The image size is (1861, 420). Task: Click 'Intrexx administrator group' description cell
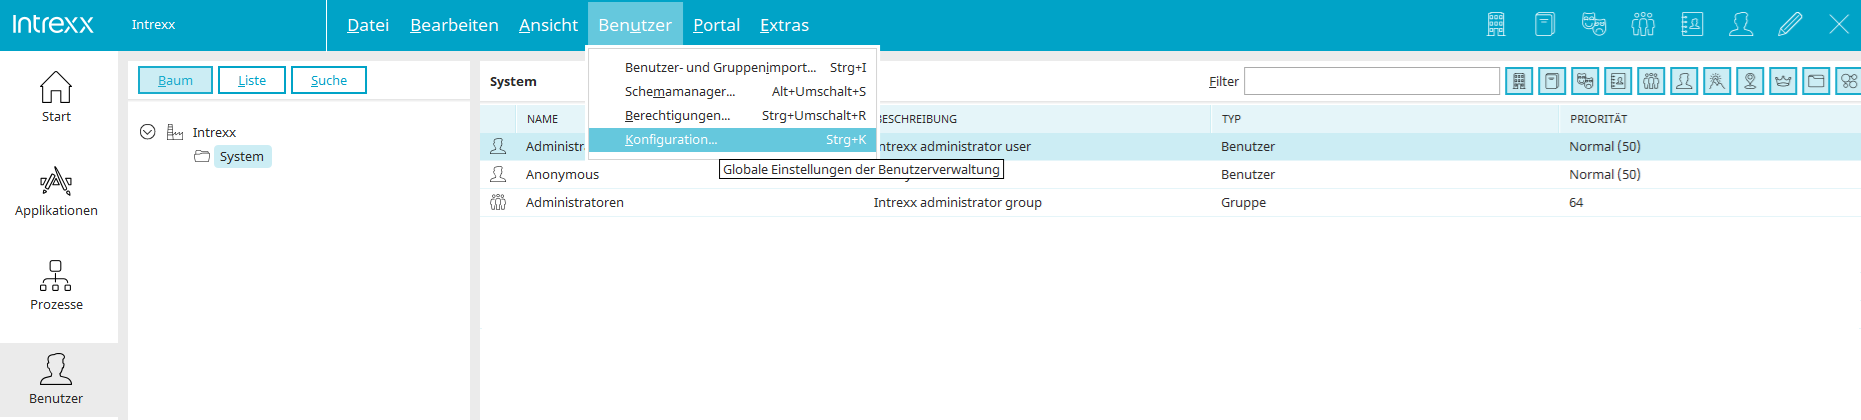coord(957,203)
